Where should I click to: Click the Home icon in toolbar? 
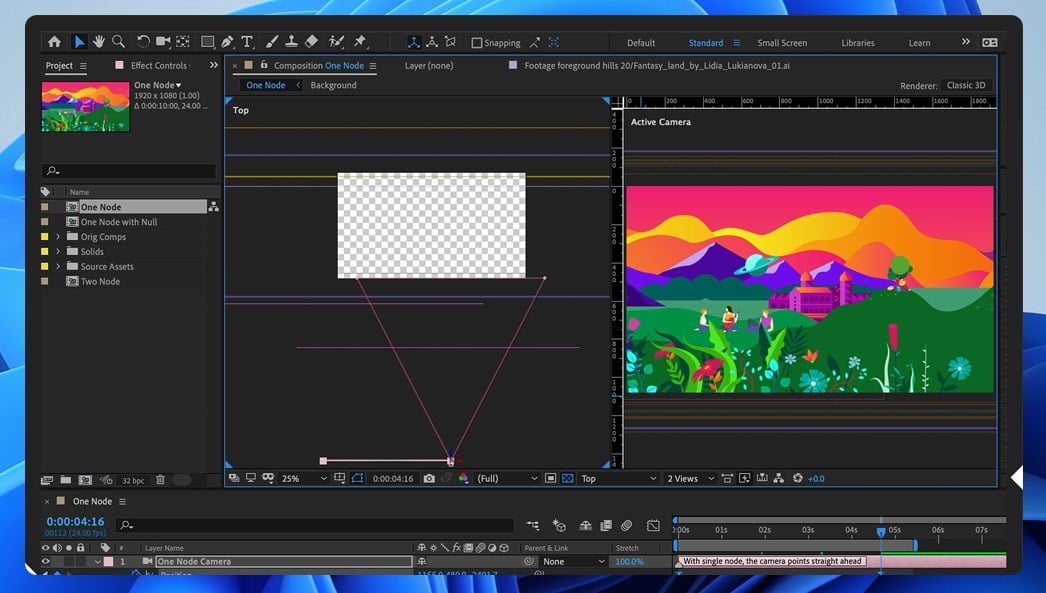[x=54, y=42]
